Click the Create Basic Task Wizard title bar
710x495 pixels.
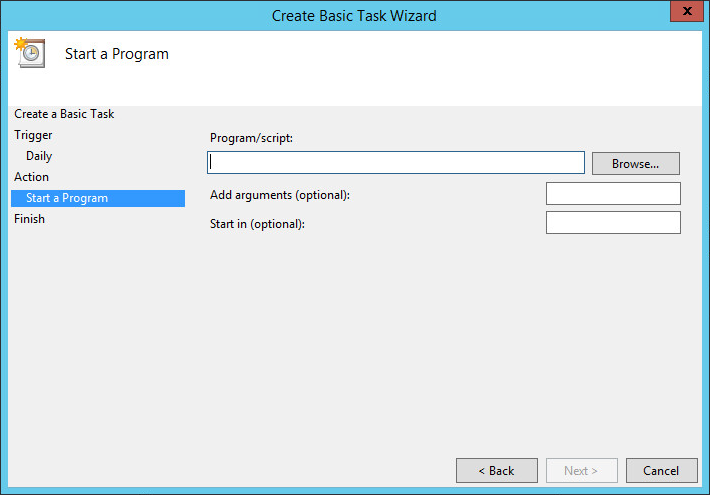(x=354, y=15)
